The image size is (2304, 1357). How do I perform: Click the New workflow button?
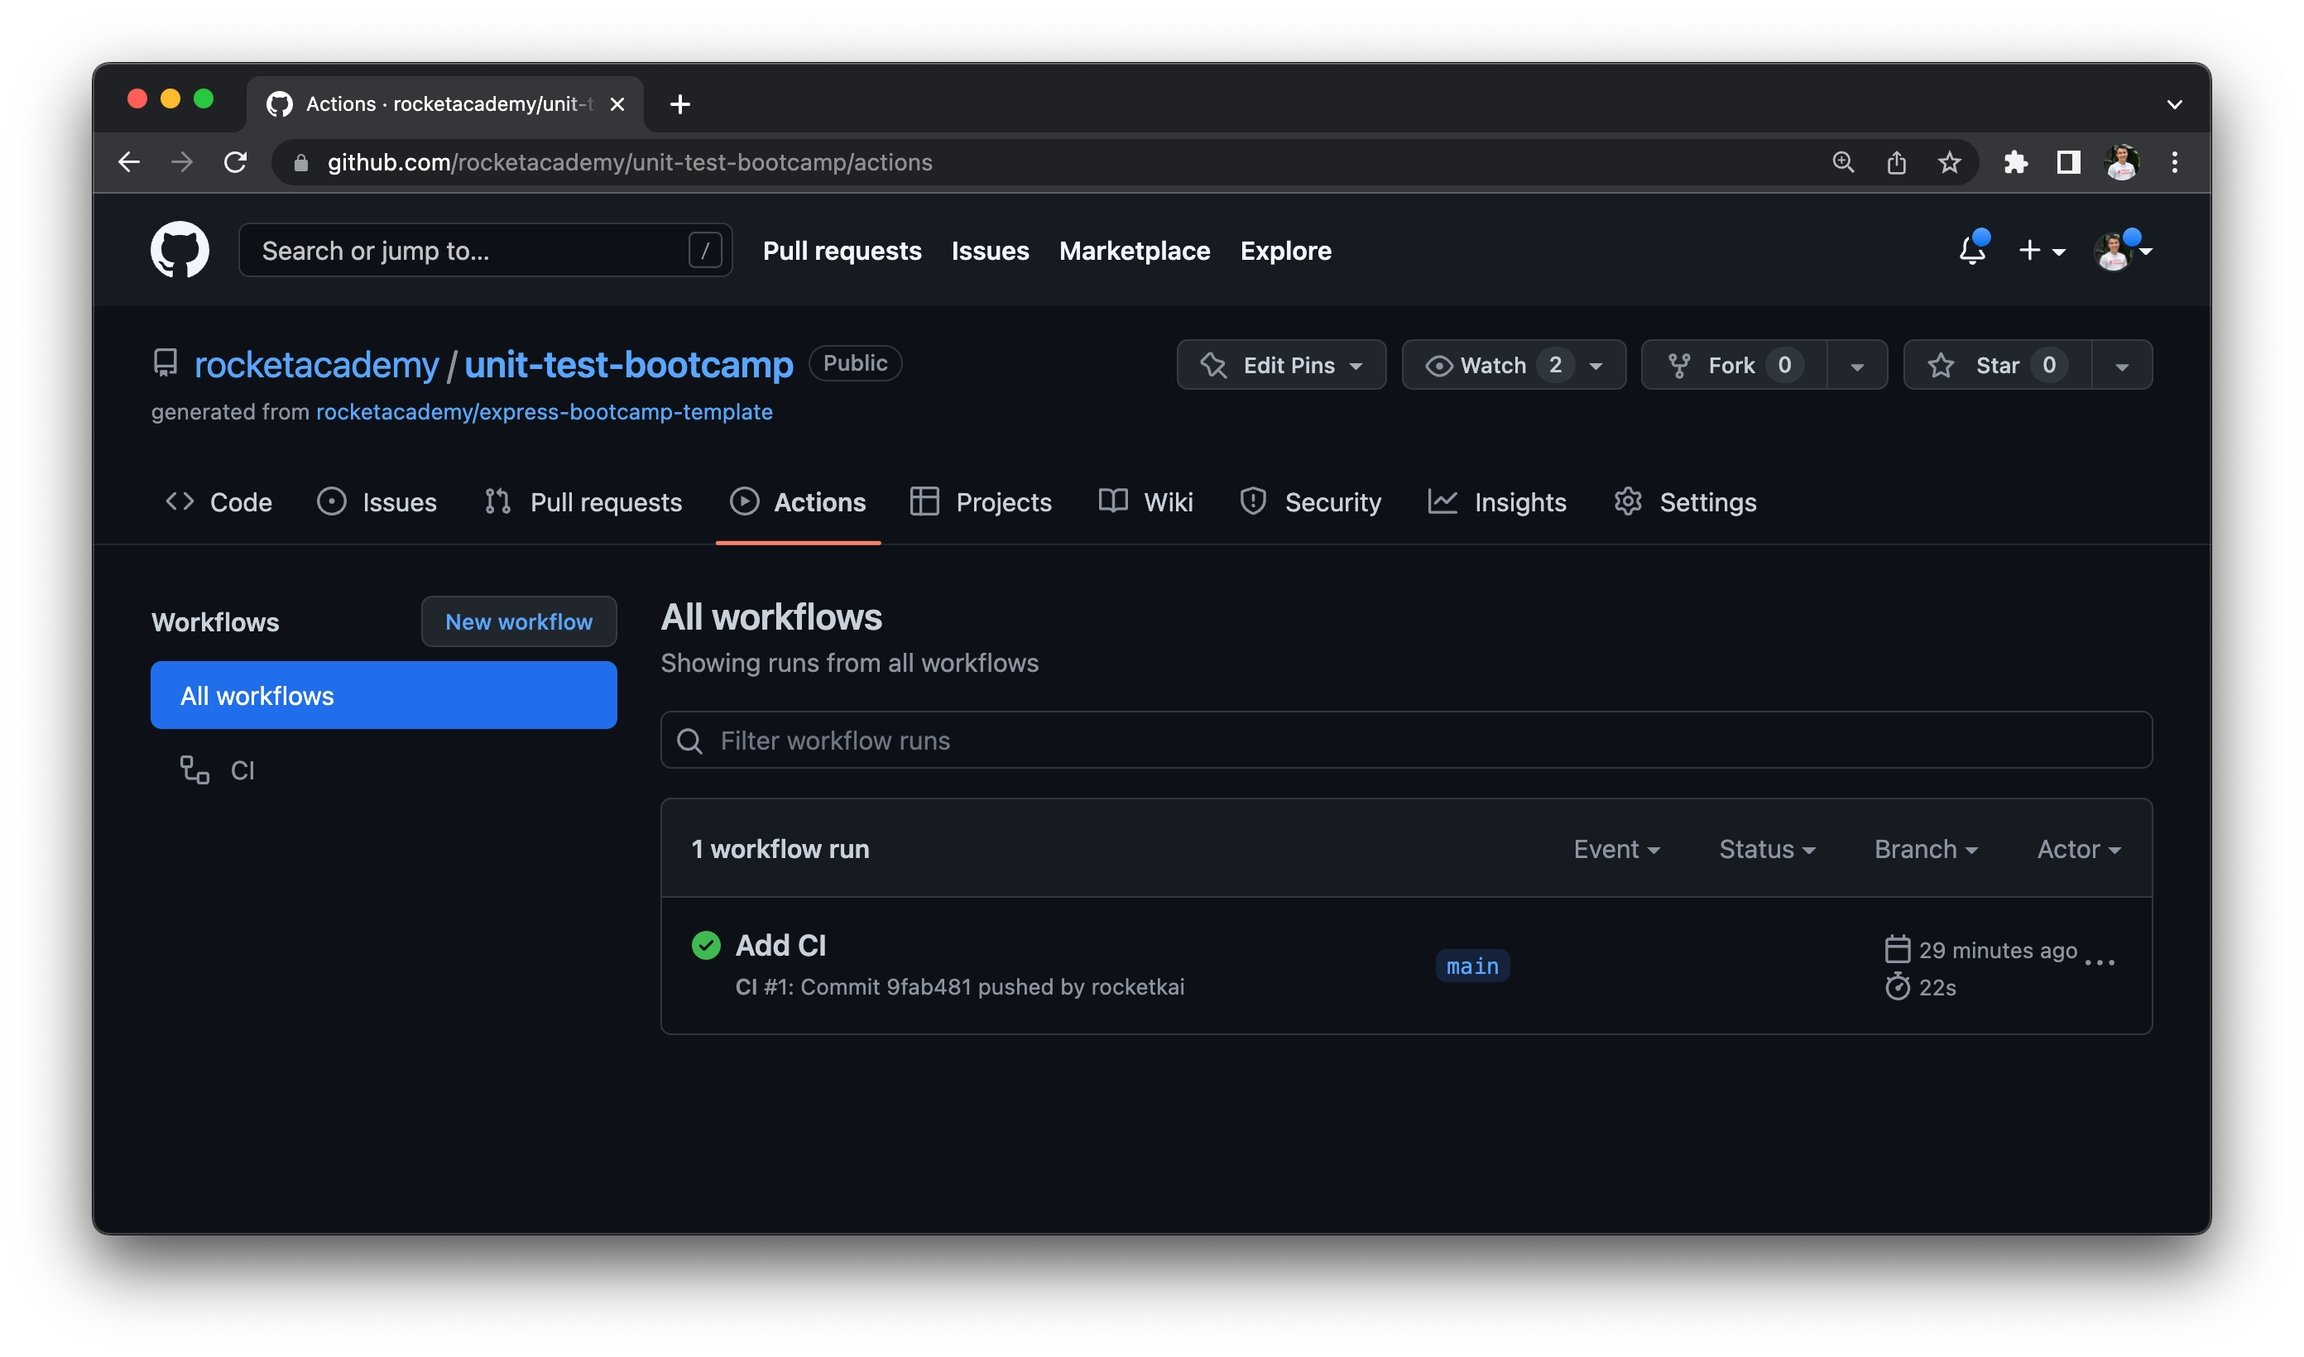coord(518,622)
